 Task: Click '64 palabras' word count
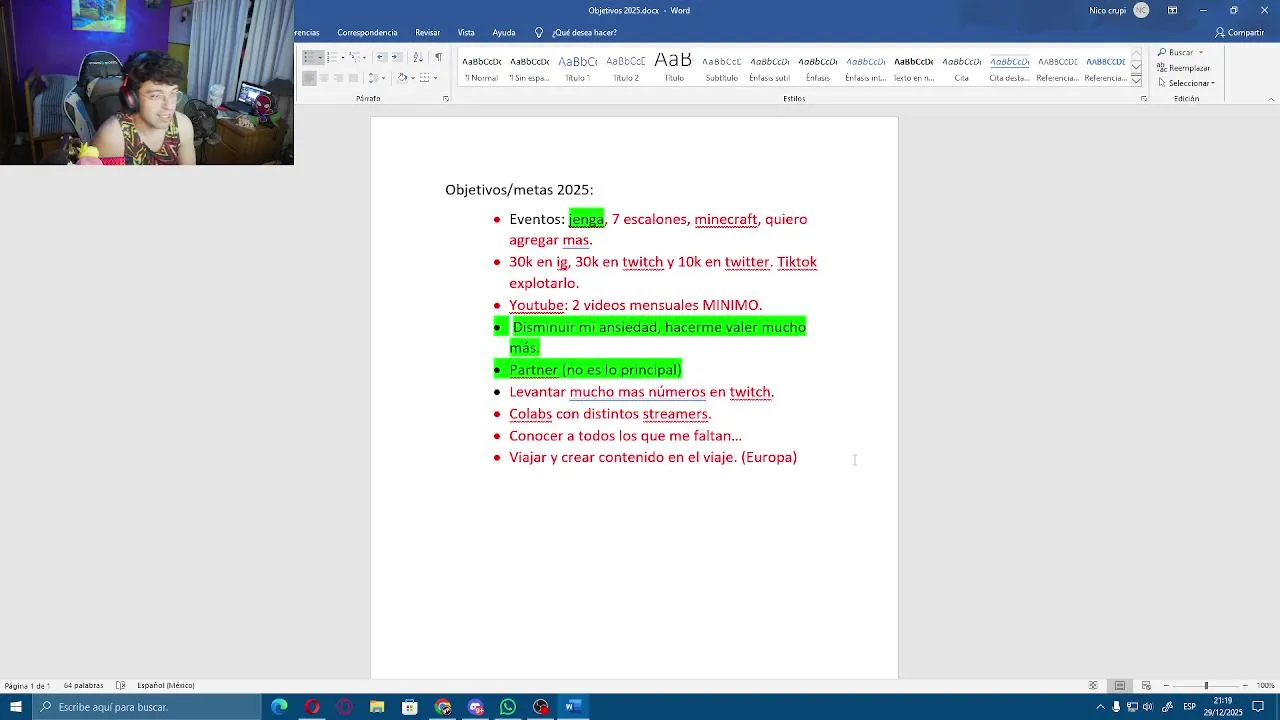pyautogui.click(x=83, y=686)
